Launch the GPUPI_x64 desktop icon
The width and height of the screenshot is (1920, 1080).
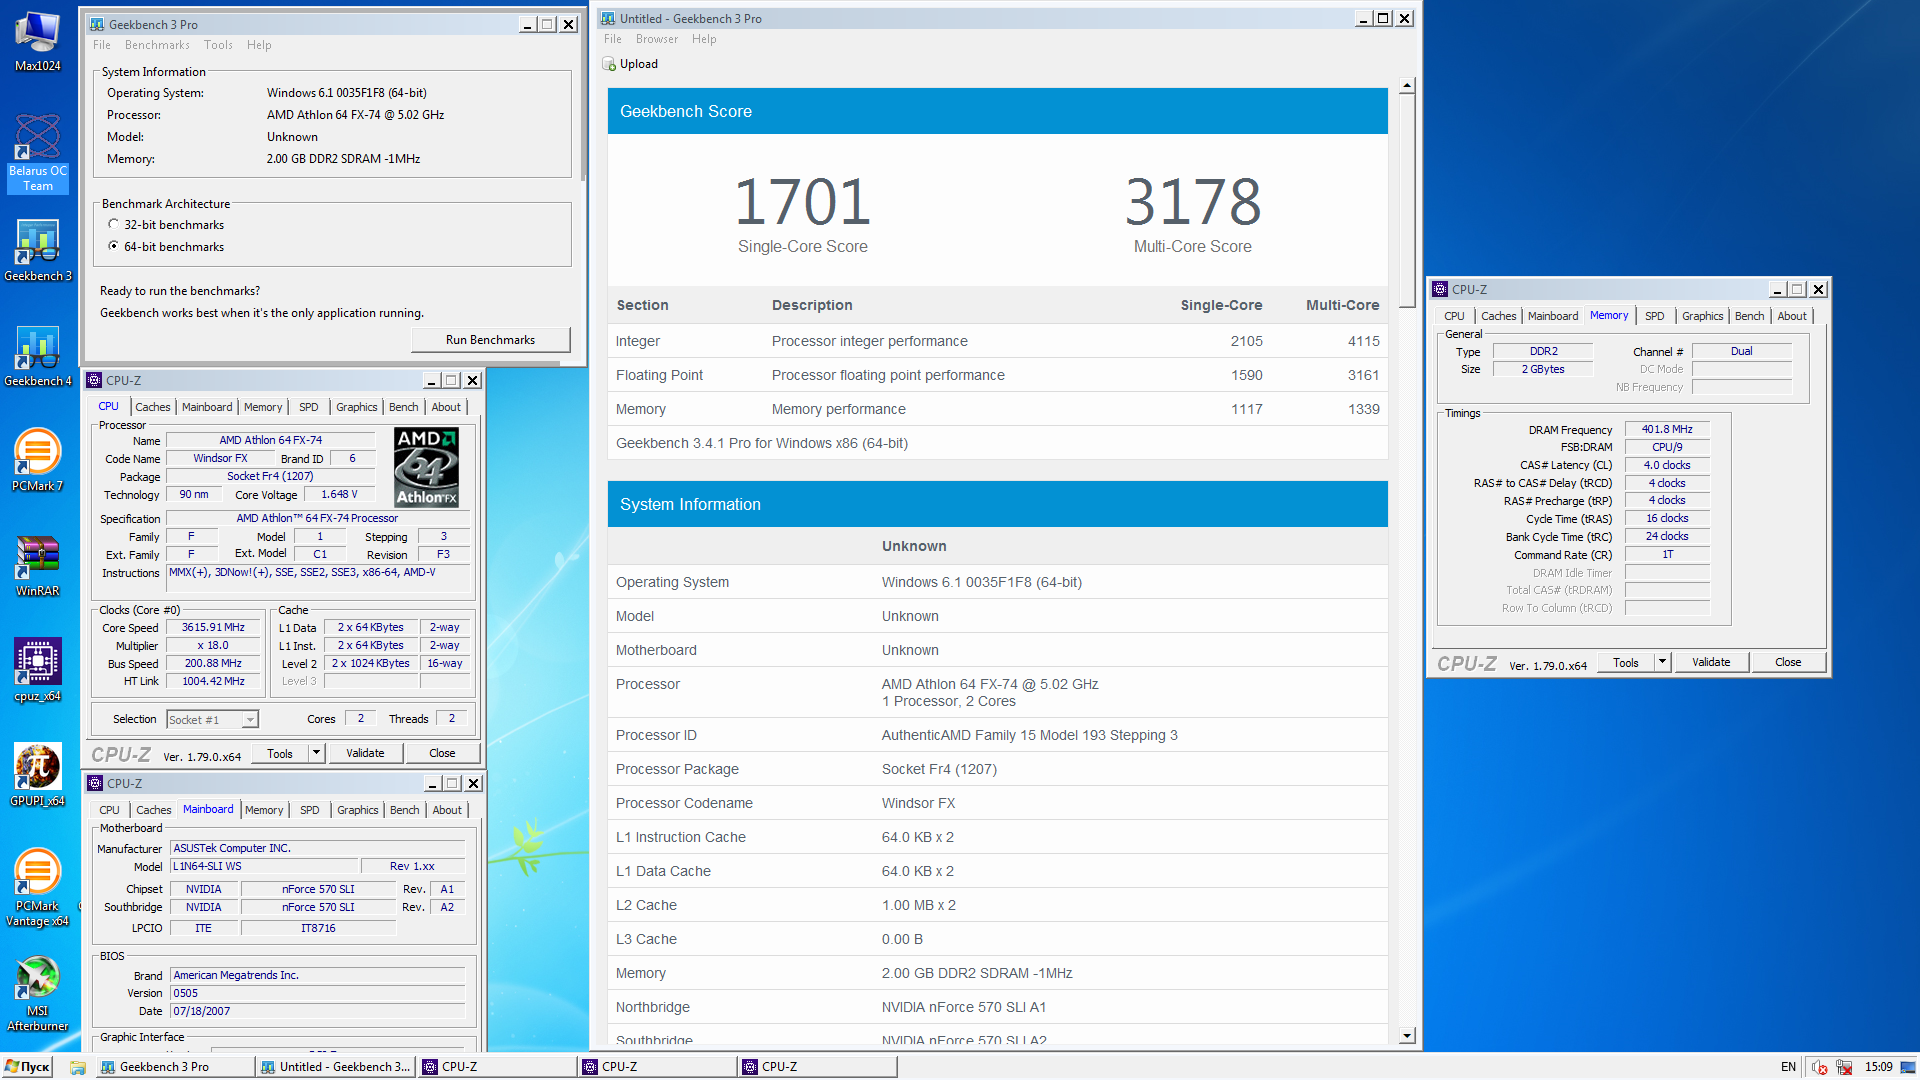click(37, 776)
